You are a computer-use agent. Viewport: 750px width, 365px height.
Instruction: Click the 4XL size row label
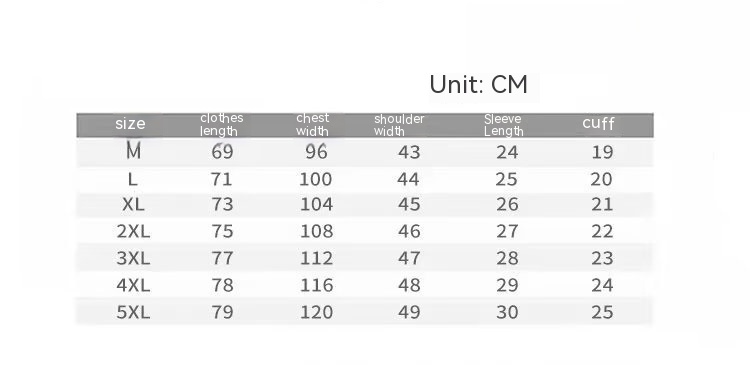pos(133,286)
